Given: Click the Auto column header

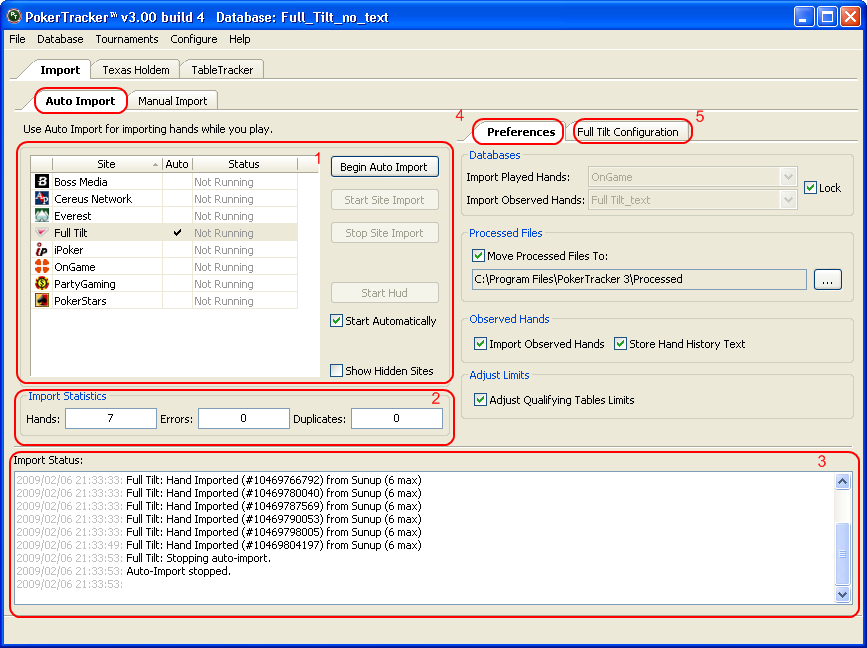Looking at the screenshot, I should [177, 164].
